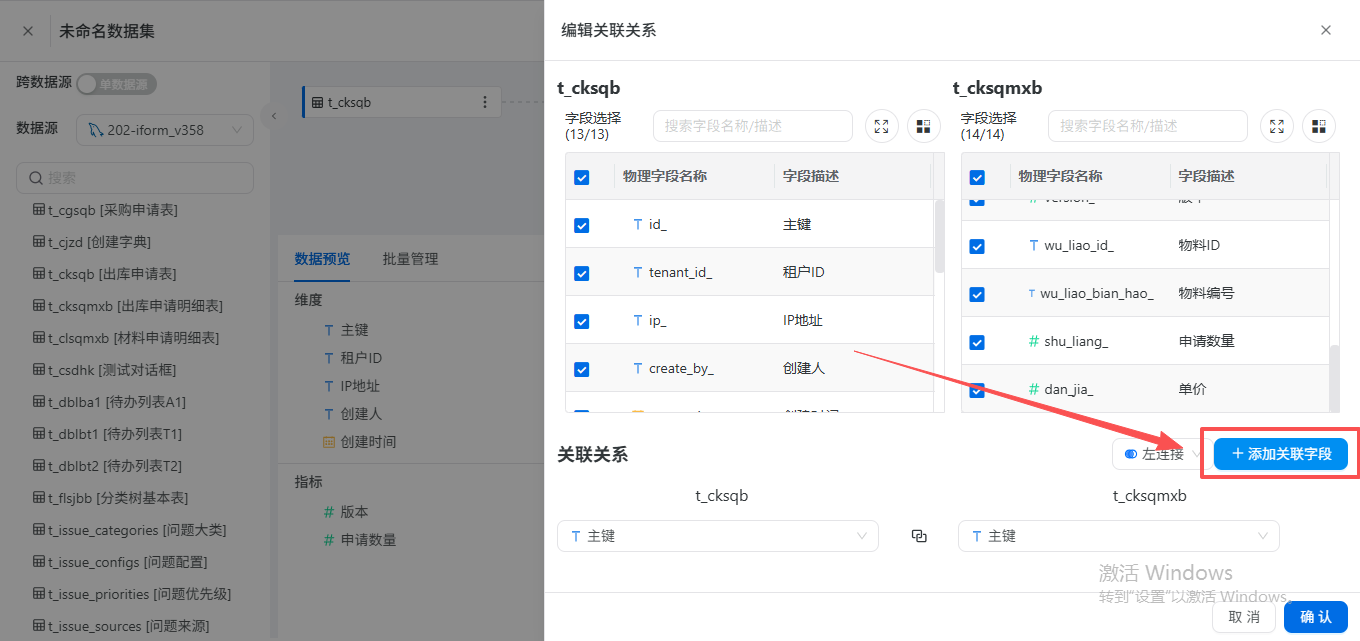The width and height of the screenshot is (1360, 641).
Task: Open the 202-iform_v358 data source dropdown
Action: pos(165,130)
